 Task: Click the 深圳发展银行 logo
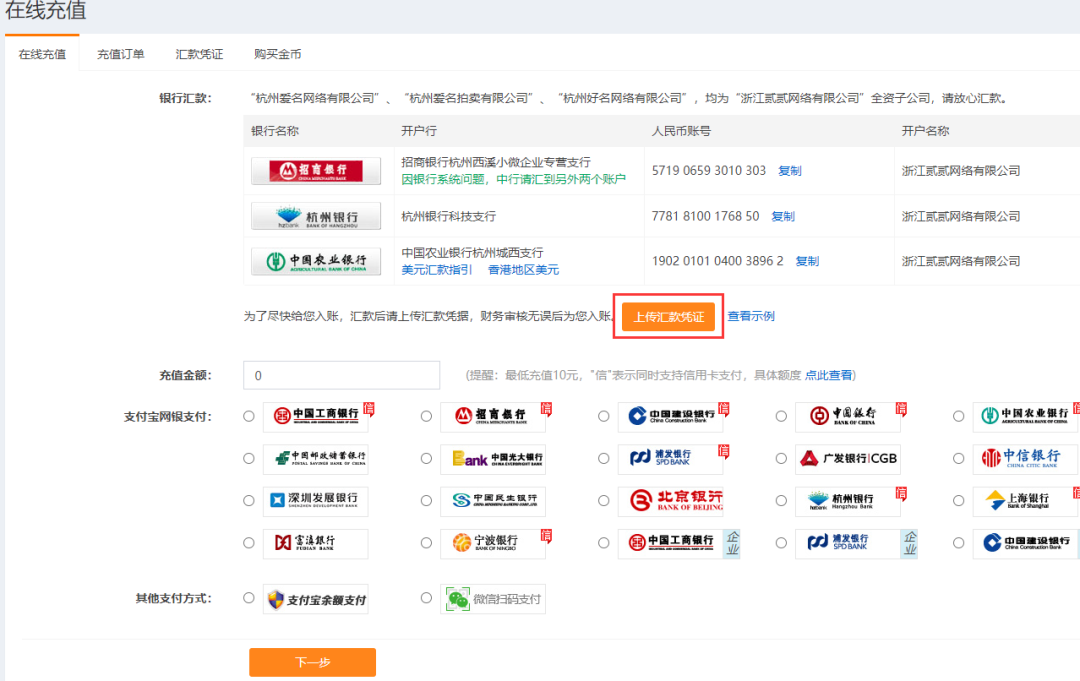tap(315, 501)
